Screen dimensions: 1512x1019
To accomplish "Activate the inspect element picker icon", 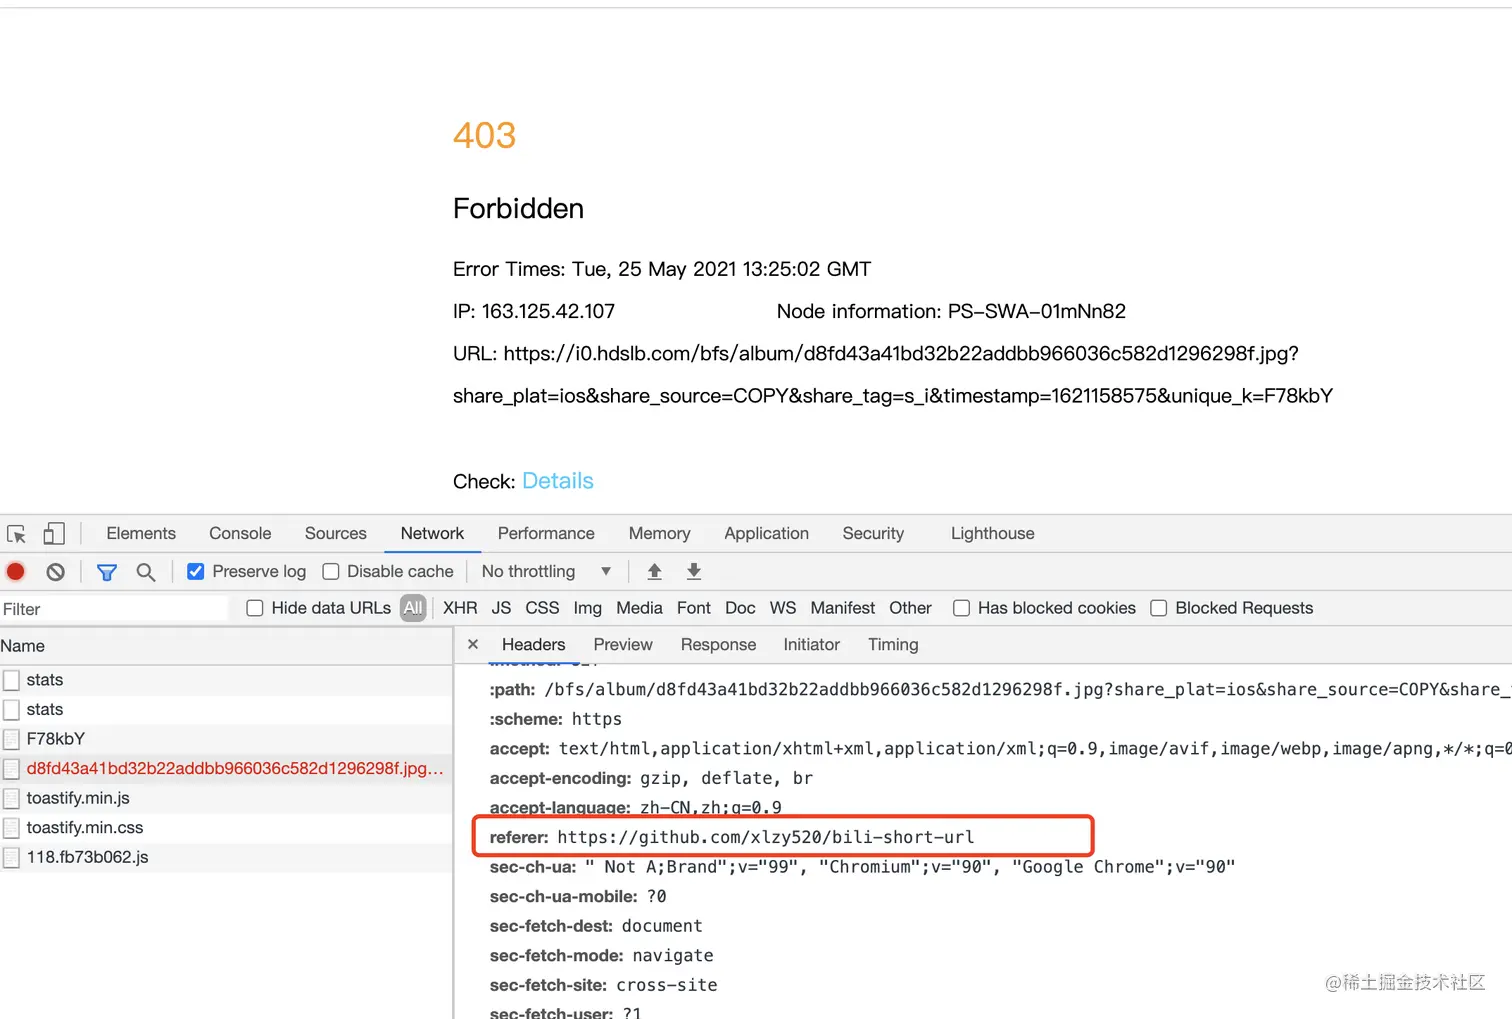I will tap(16, 534).
